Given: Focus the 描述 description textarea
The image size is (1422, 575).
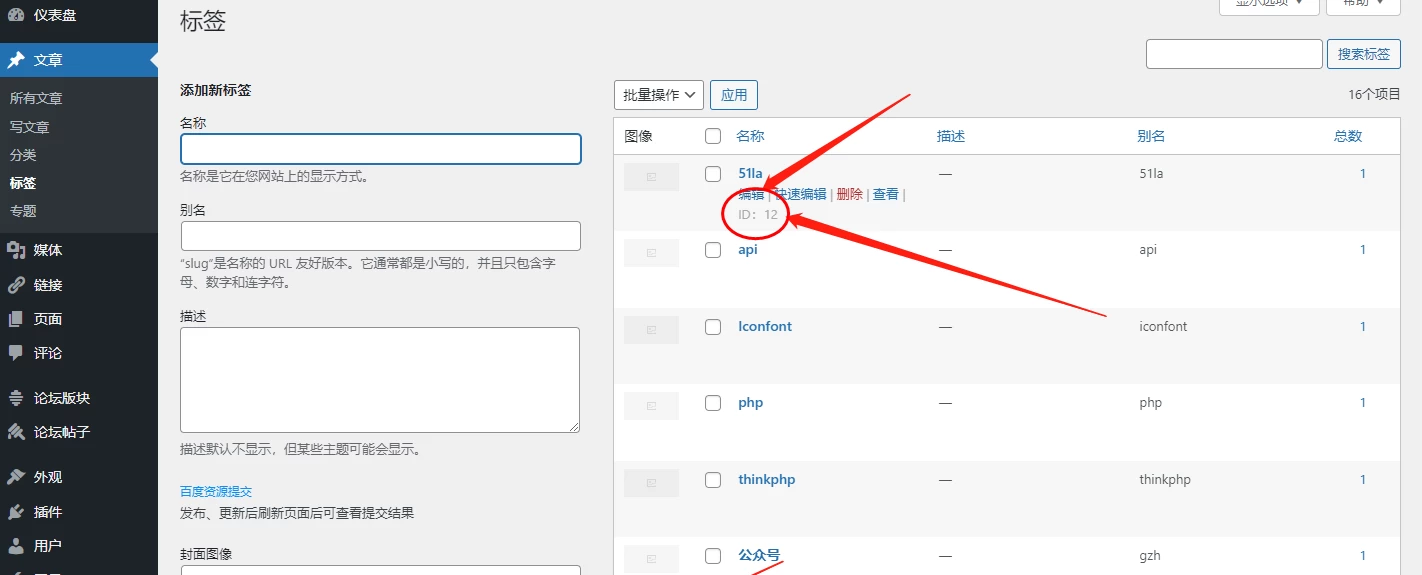Looking at the screenshot, I should 380,380.
